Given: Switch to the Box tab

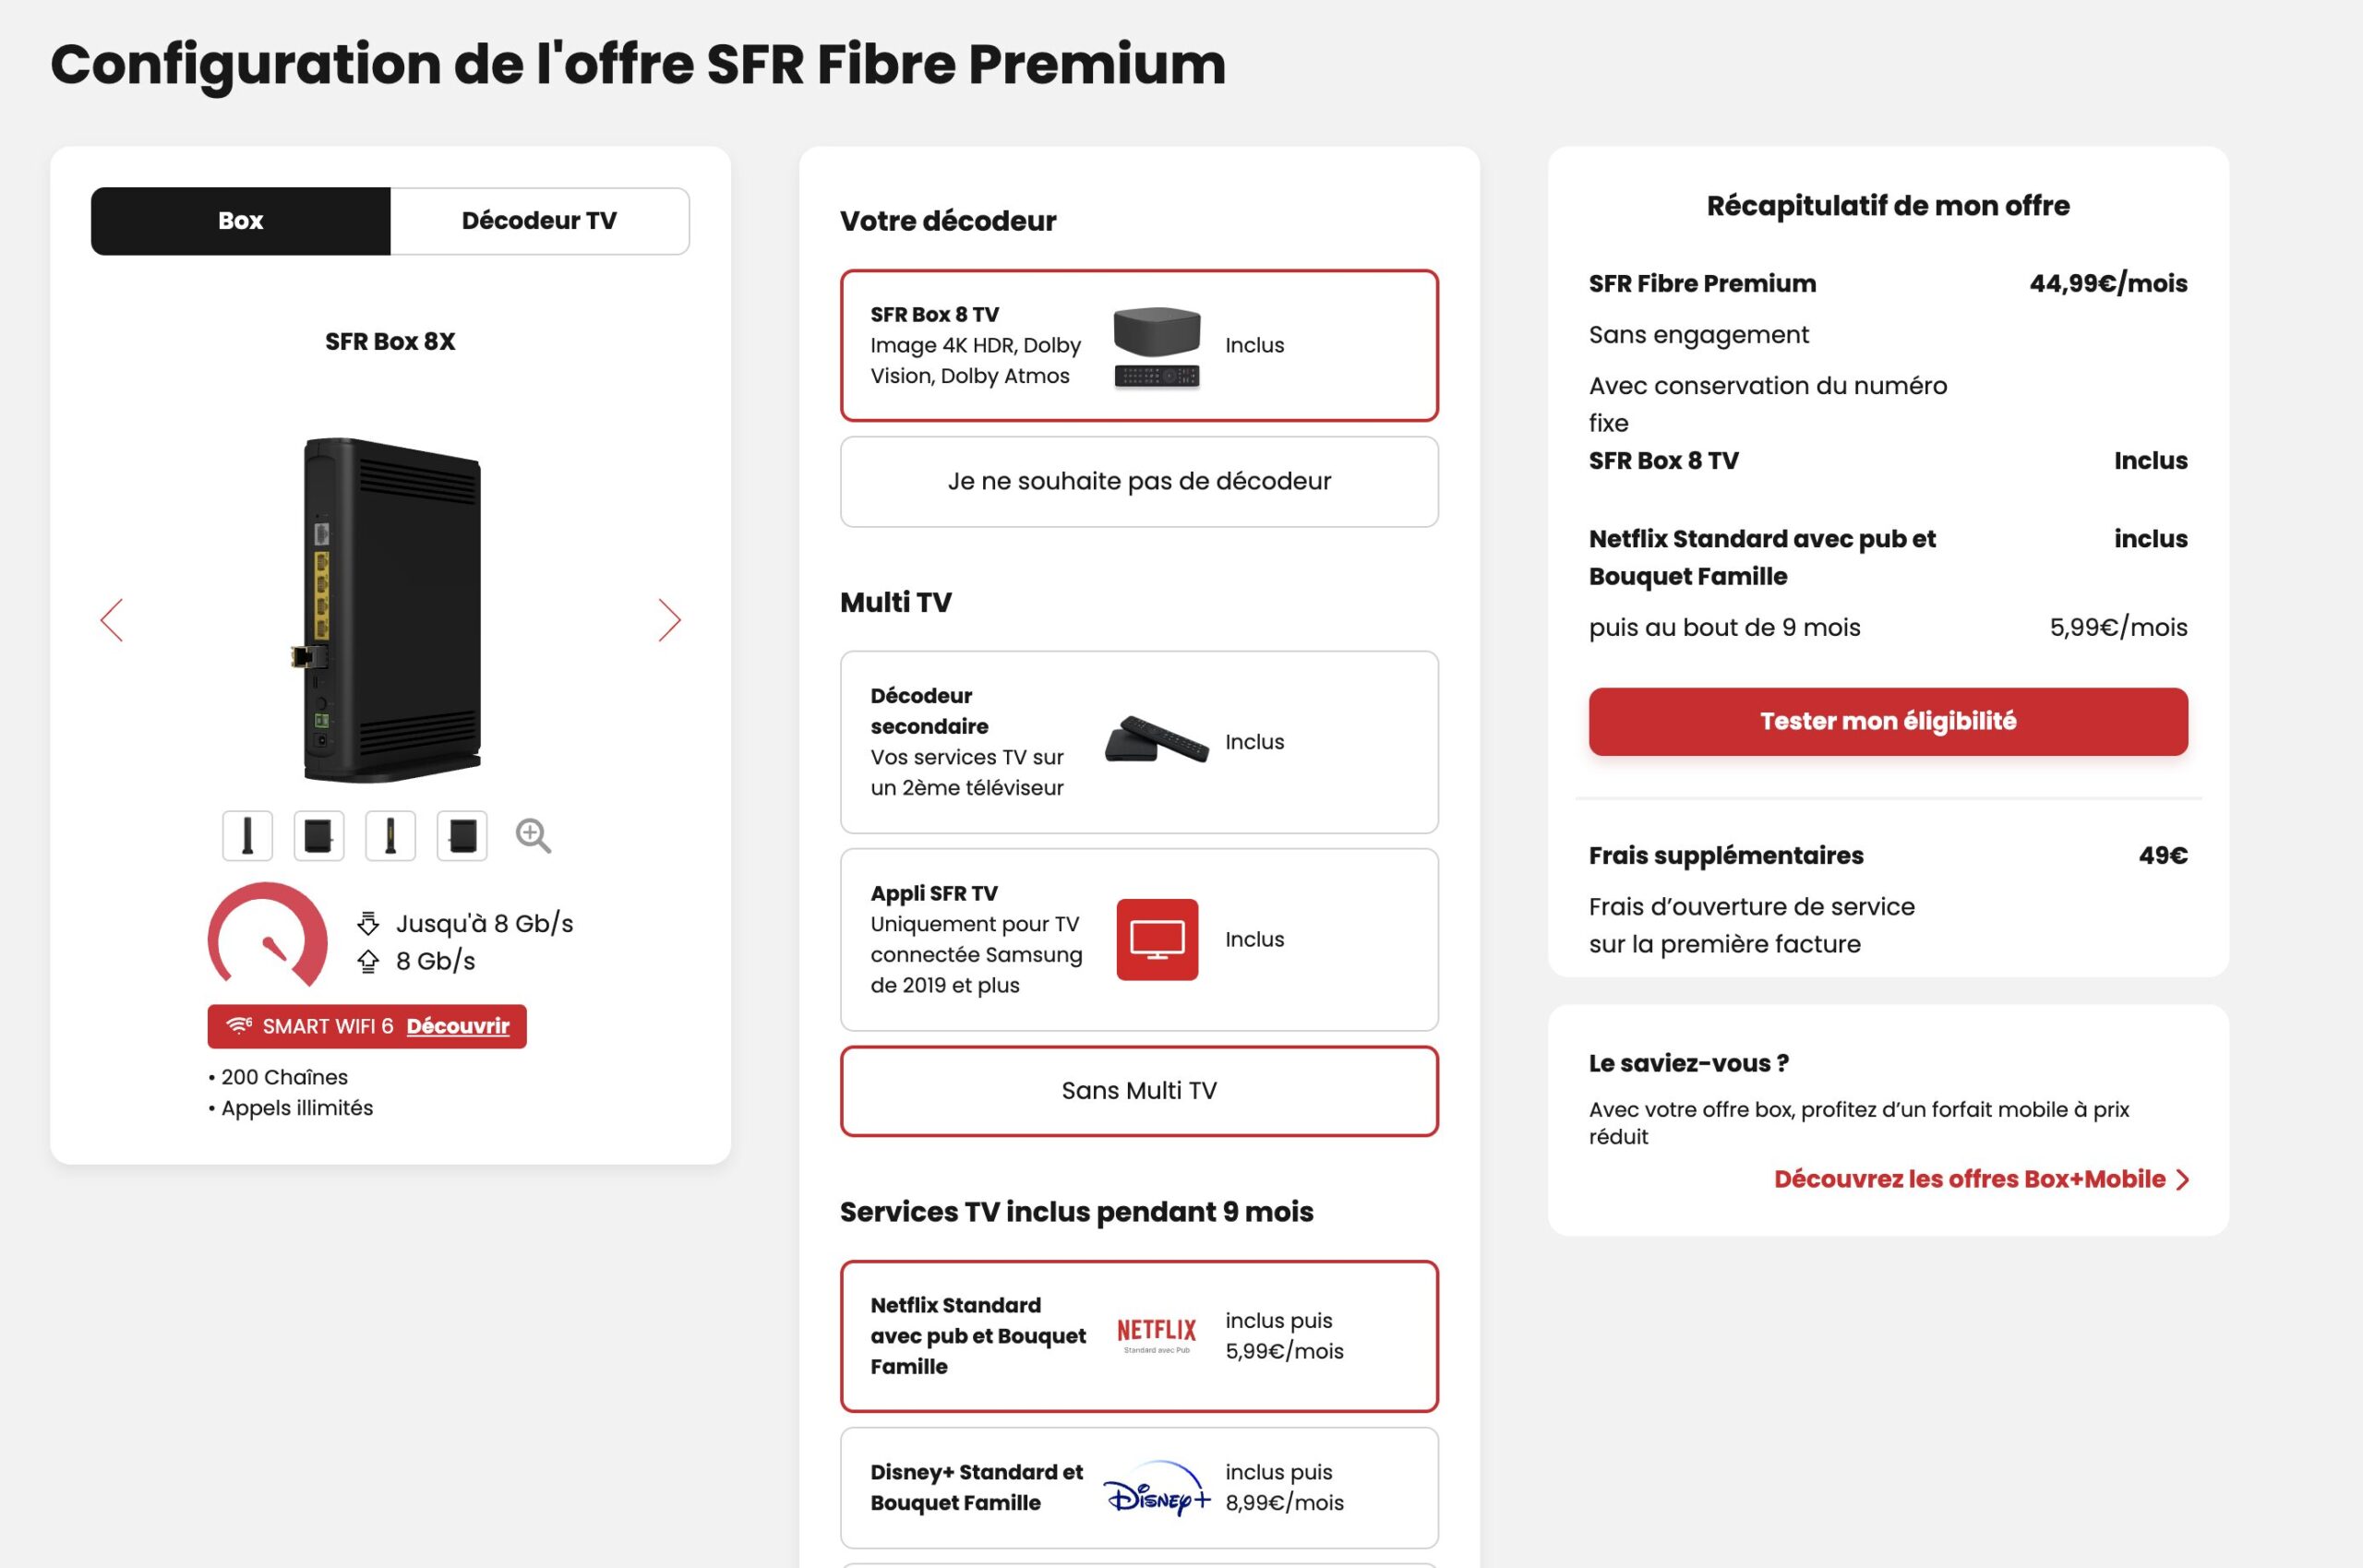Looking at the screenshot, I should tap(241, 221).
